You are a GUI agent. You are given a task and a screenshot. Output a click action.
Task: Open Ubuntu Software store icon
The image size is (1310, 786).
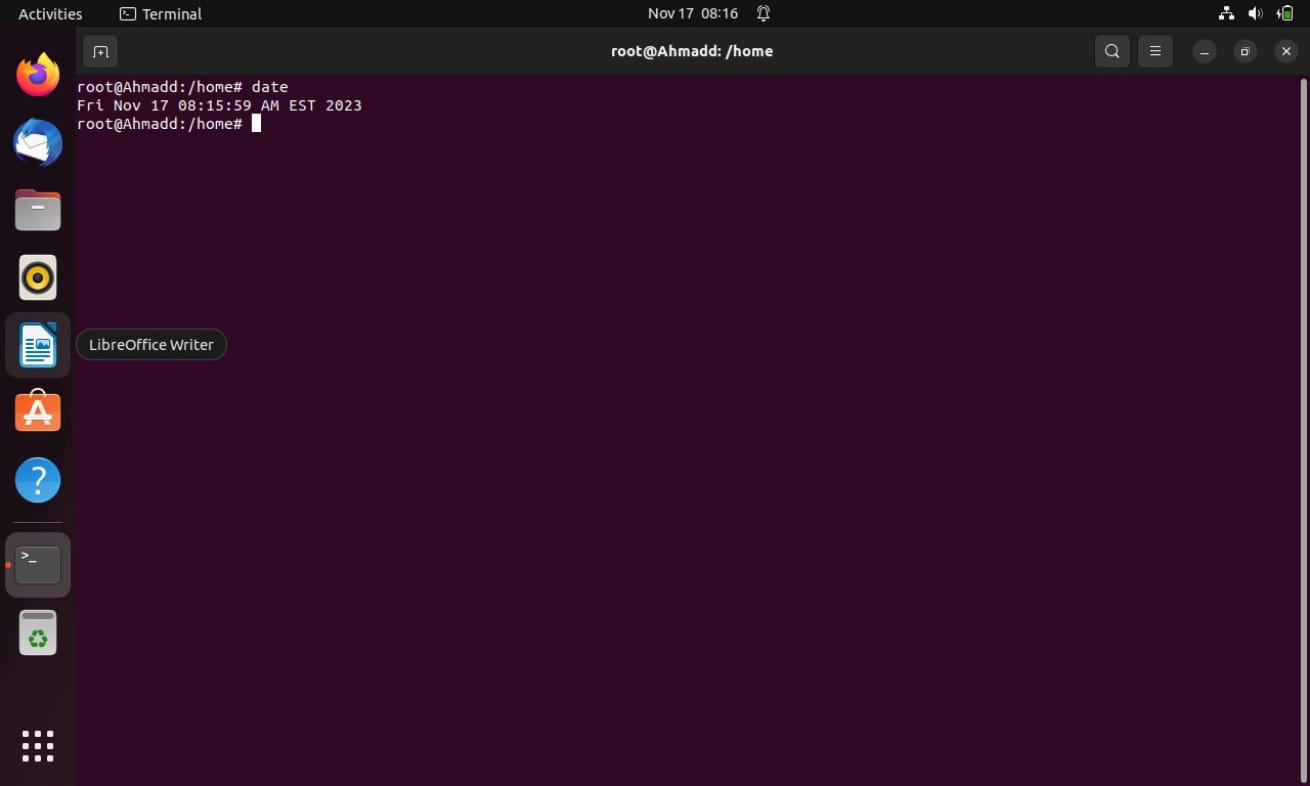coord(38,412)
